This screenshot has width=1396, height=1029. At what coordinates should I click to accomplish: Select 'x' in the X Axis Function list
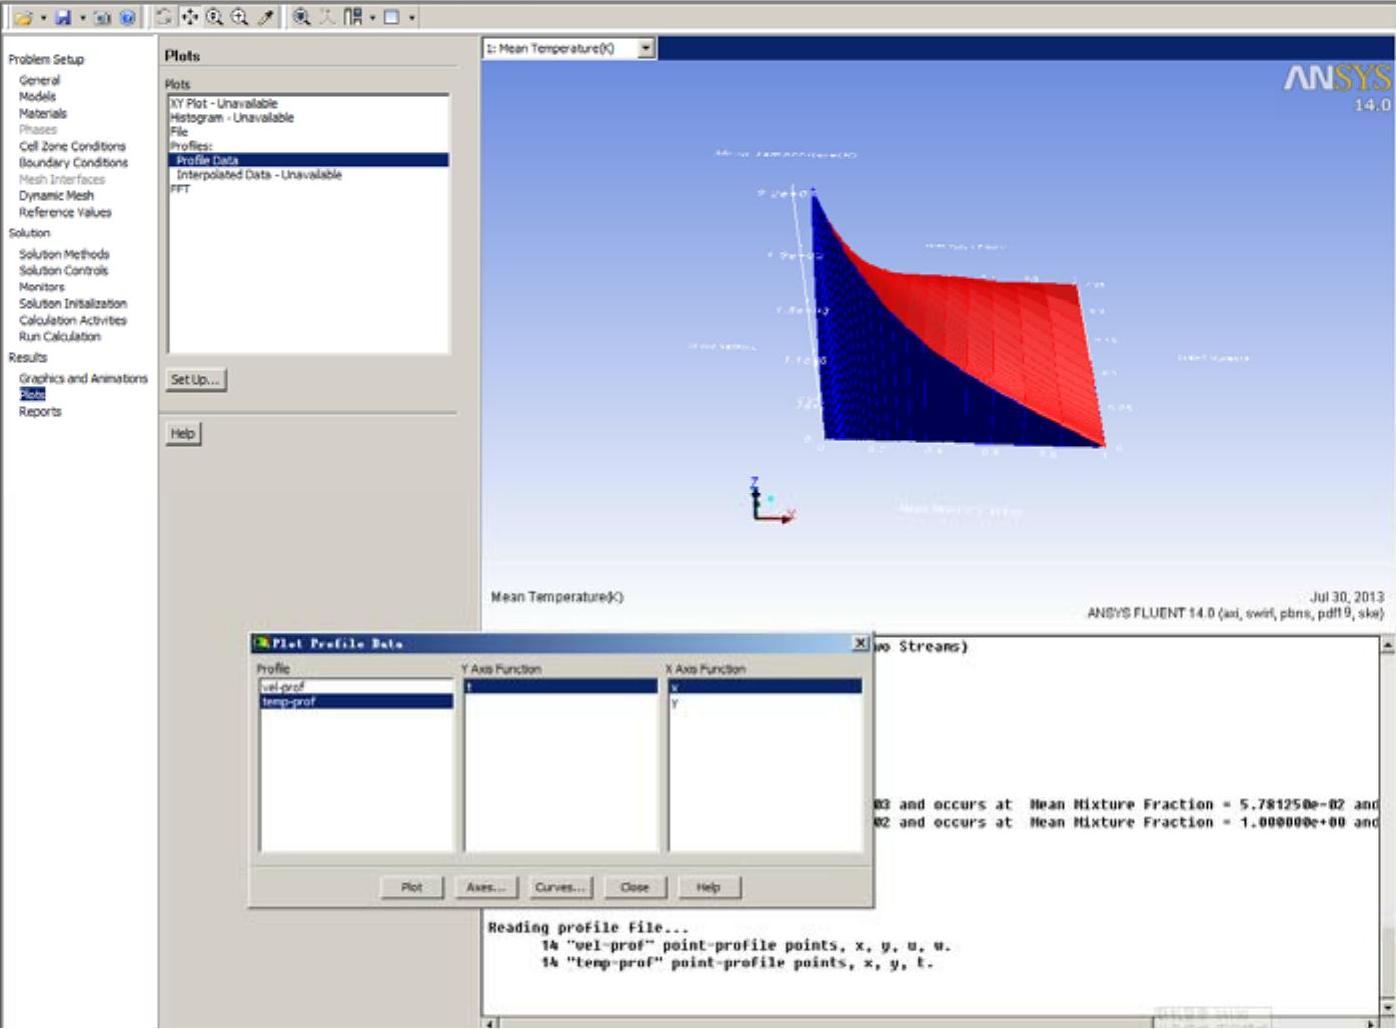(765, 687)
